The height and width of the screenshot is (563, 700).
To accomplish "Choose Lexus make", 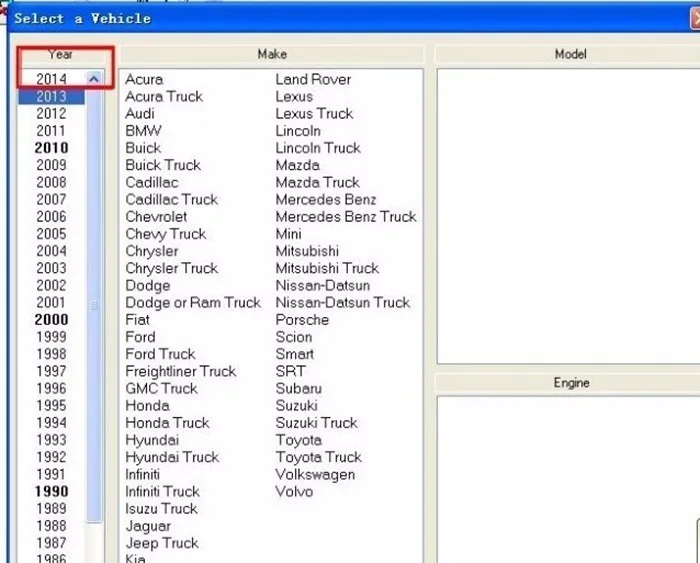I will click(x=294, y=96).
